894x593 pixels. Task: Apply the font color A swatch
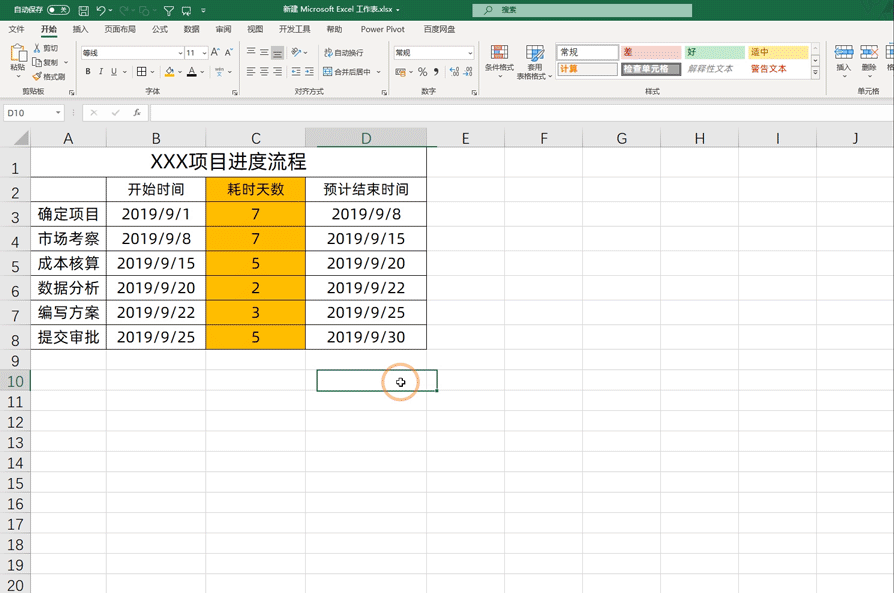(192, 71)
